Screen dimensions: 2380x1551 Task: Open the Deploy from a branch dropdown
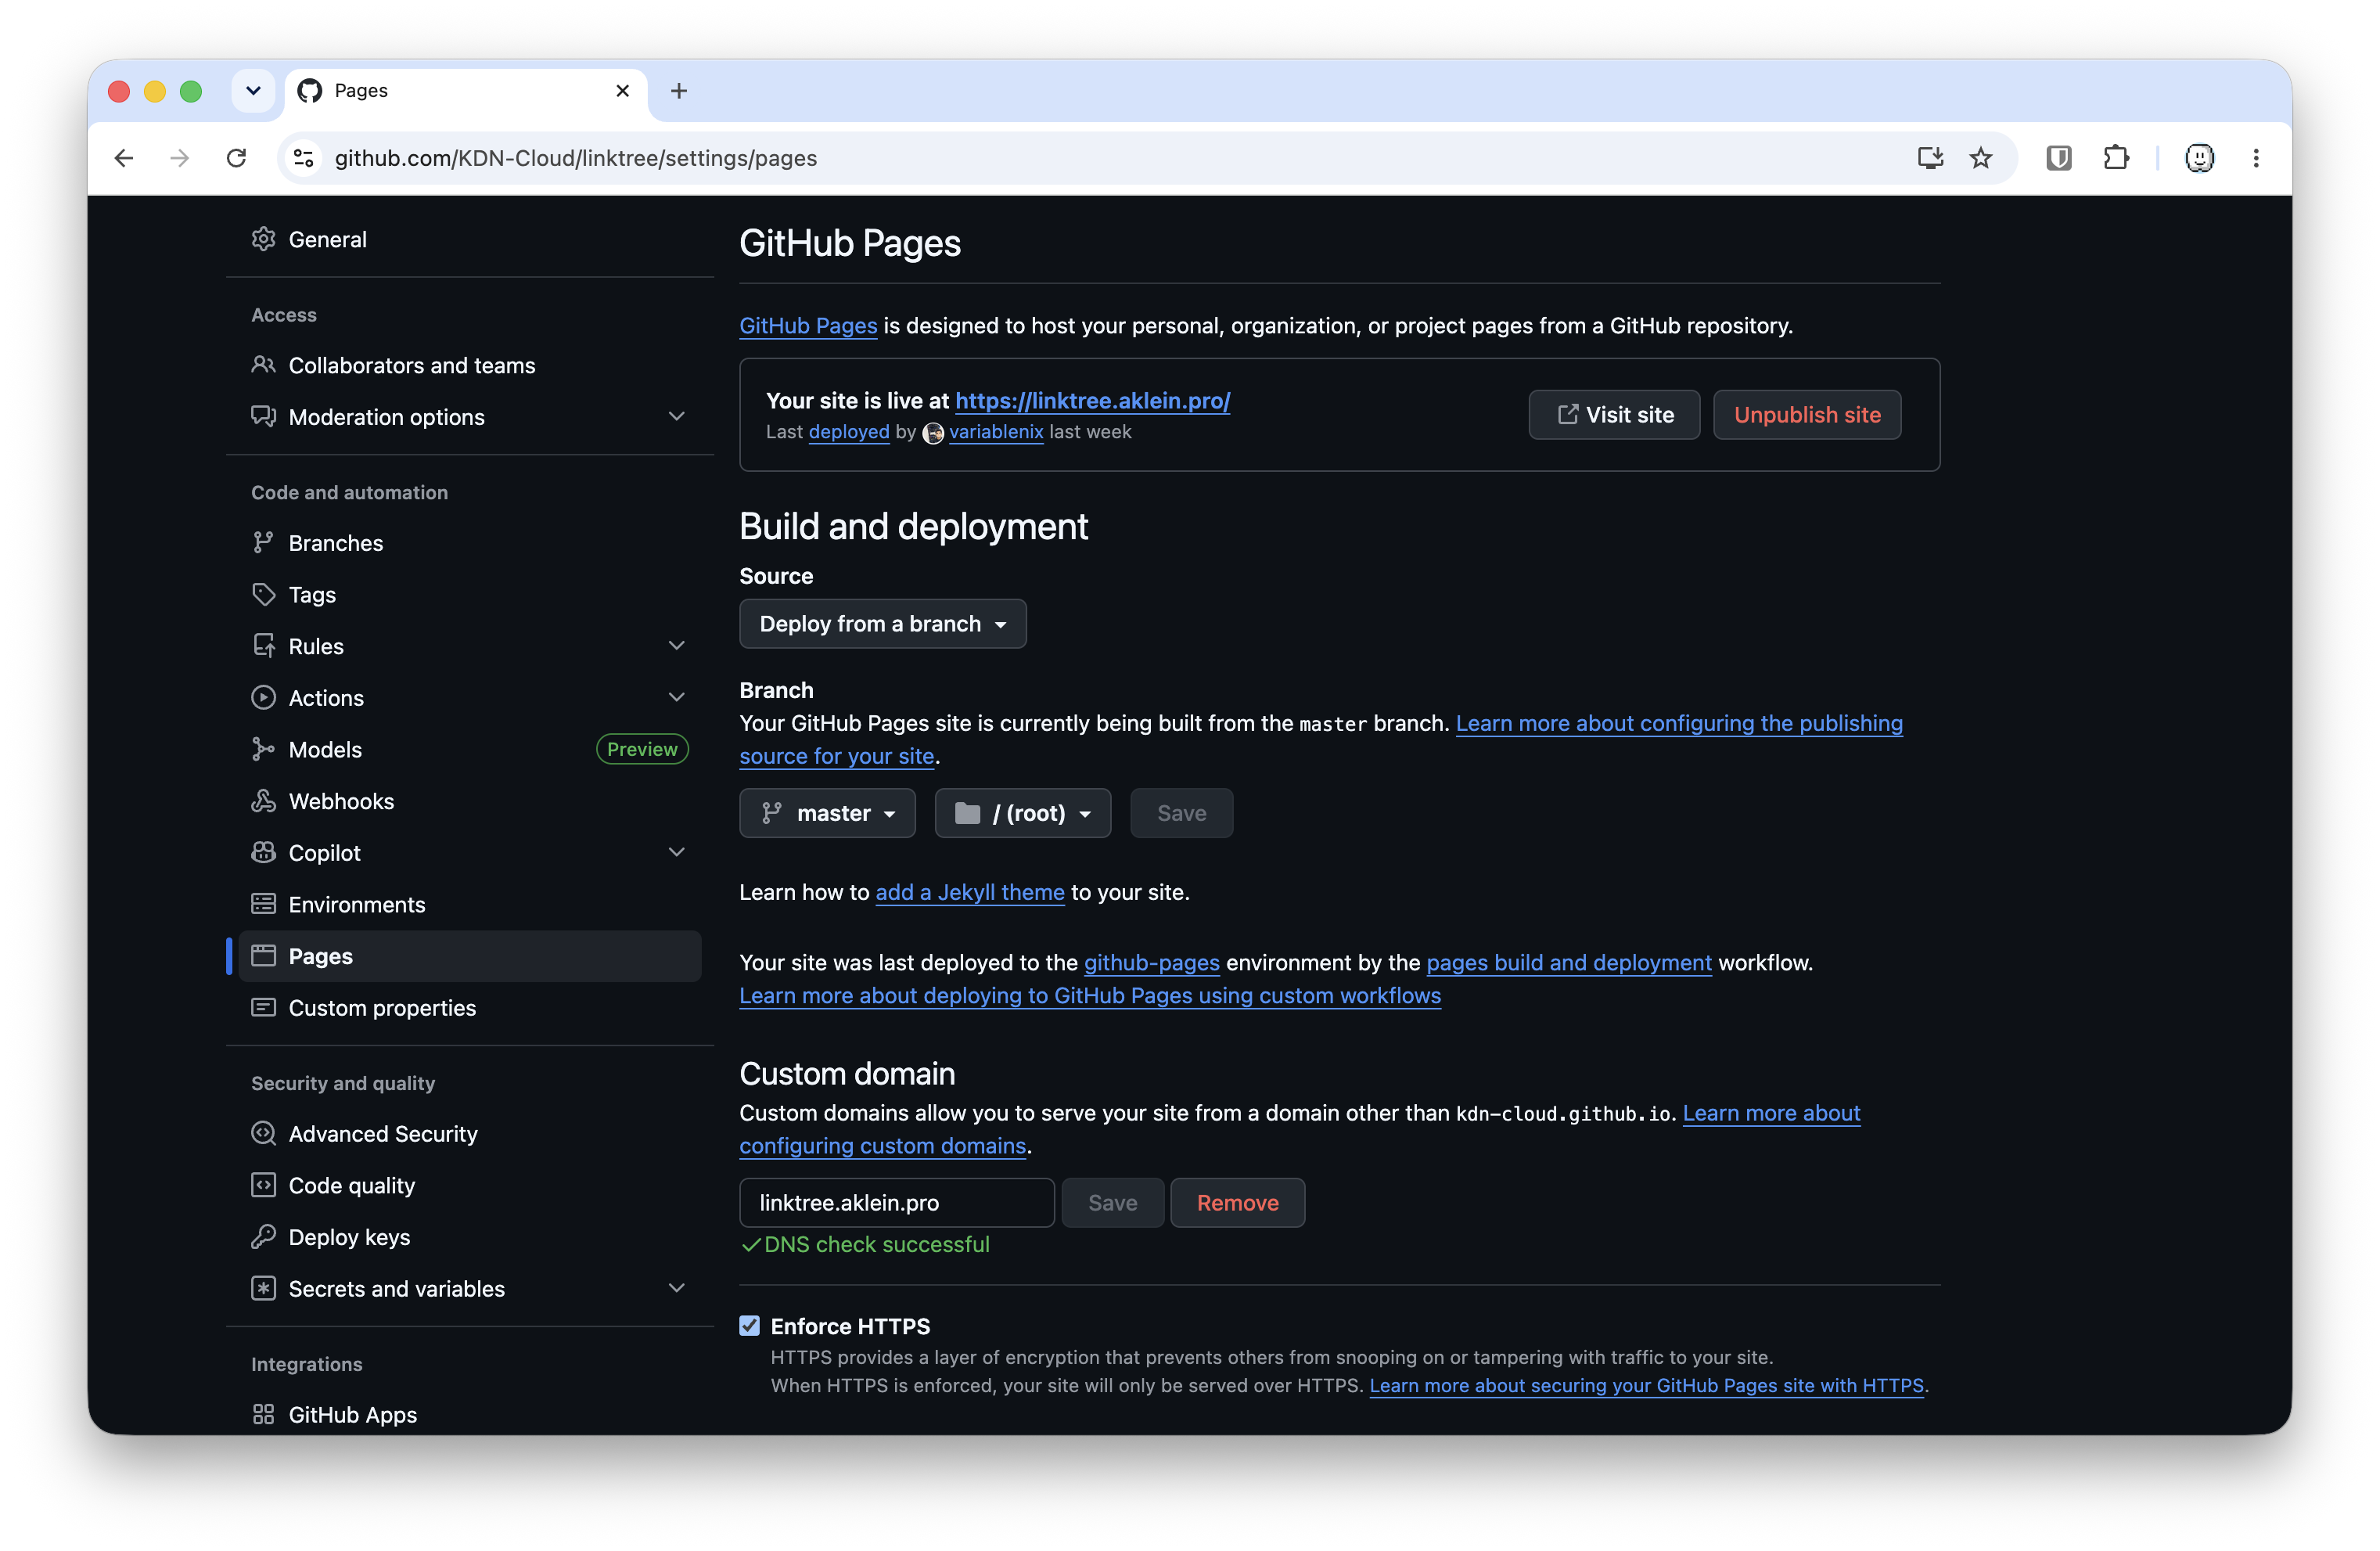point(883,623)
